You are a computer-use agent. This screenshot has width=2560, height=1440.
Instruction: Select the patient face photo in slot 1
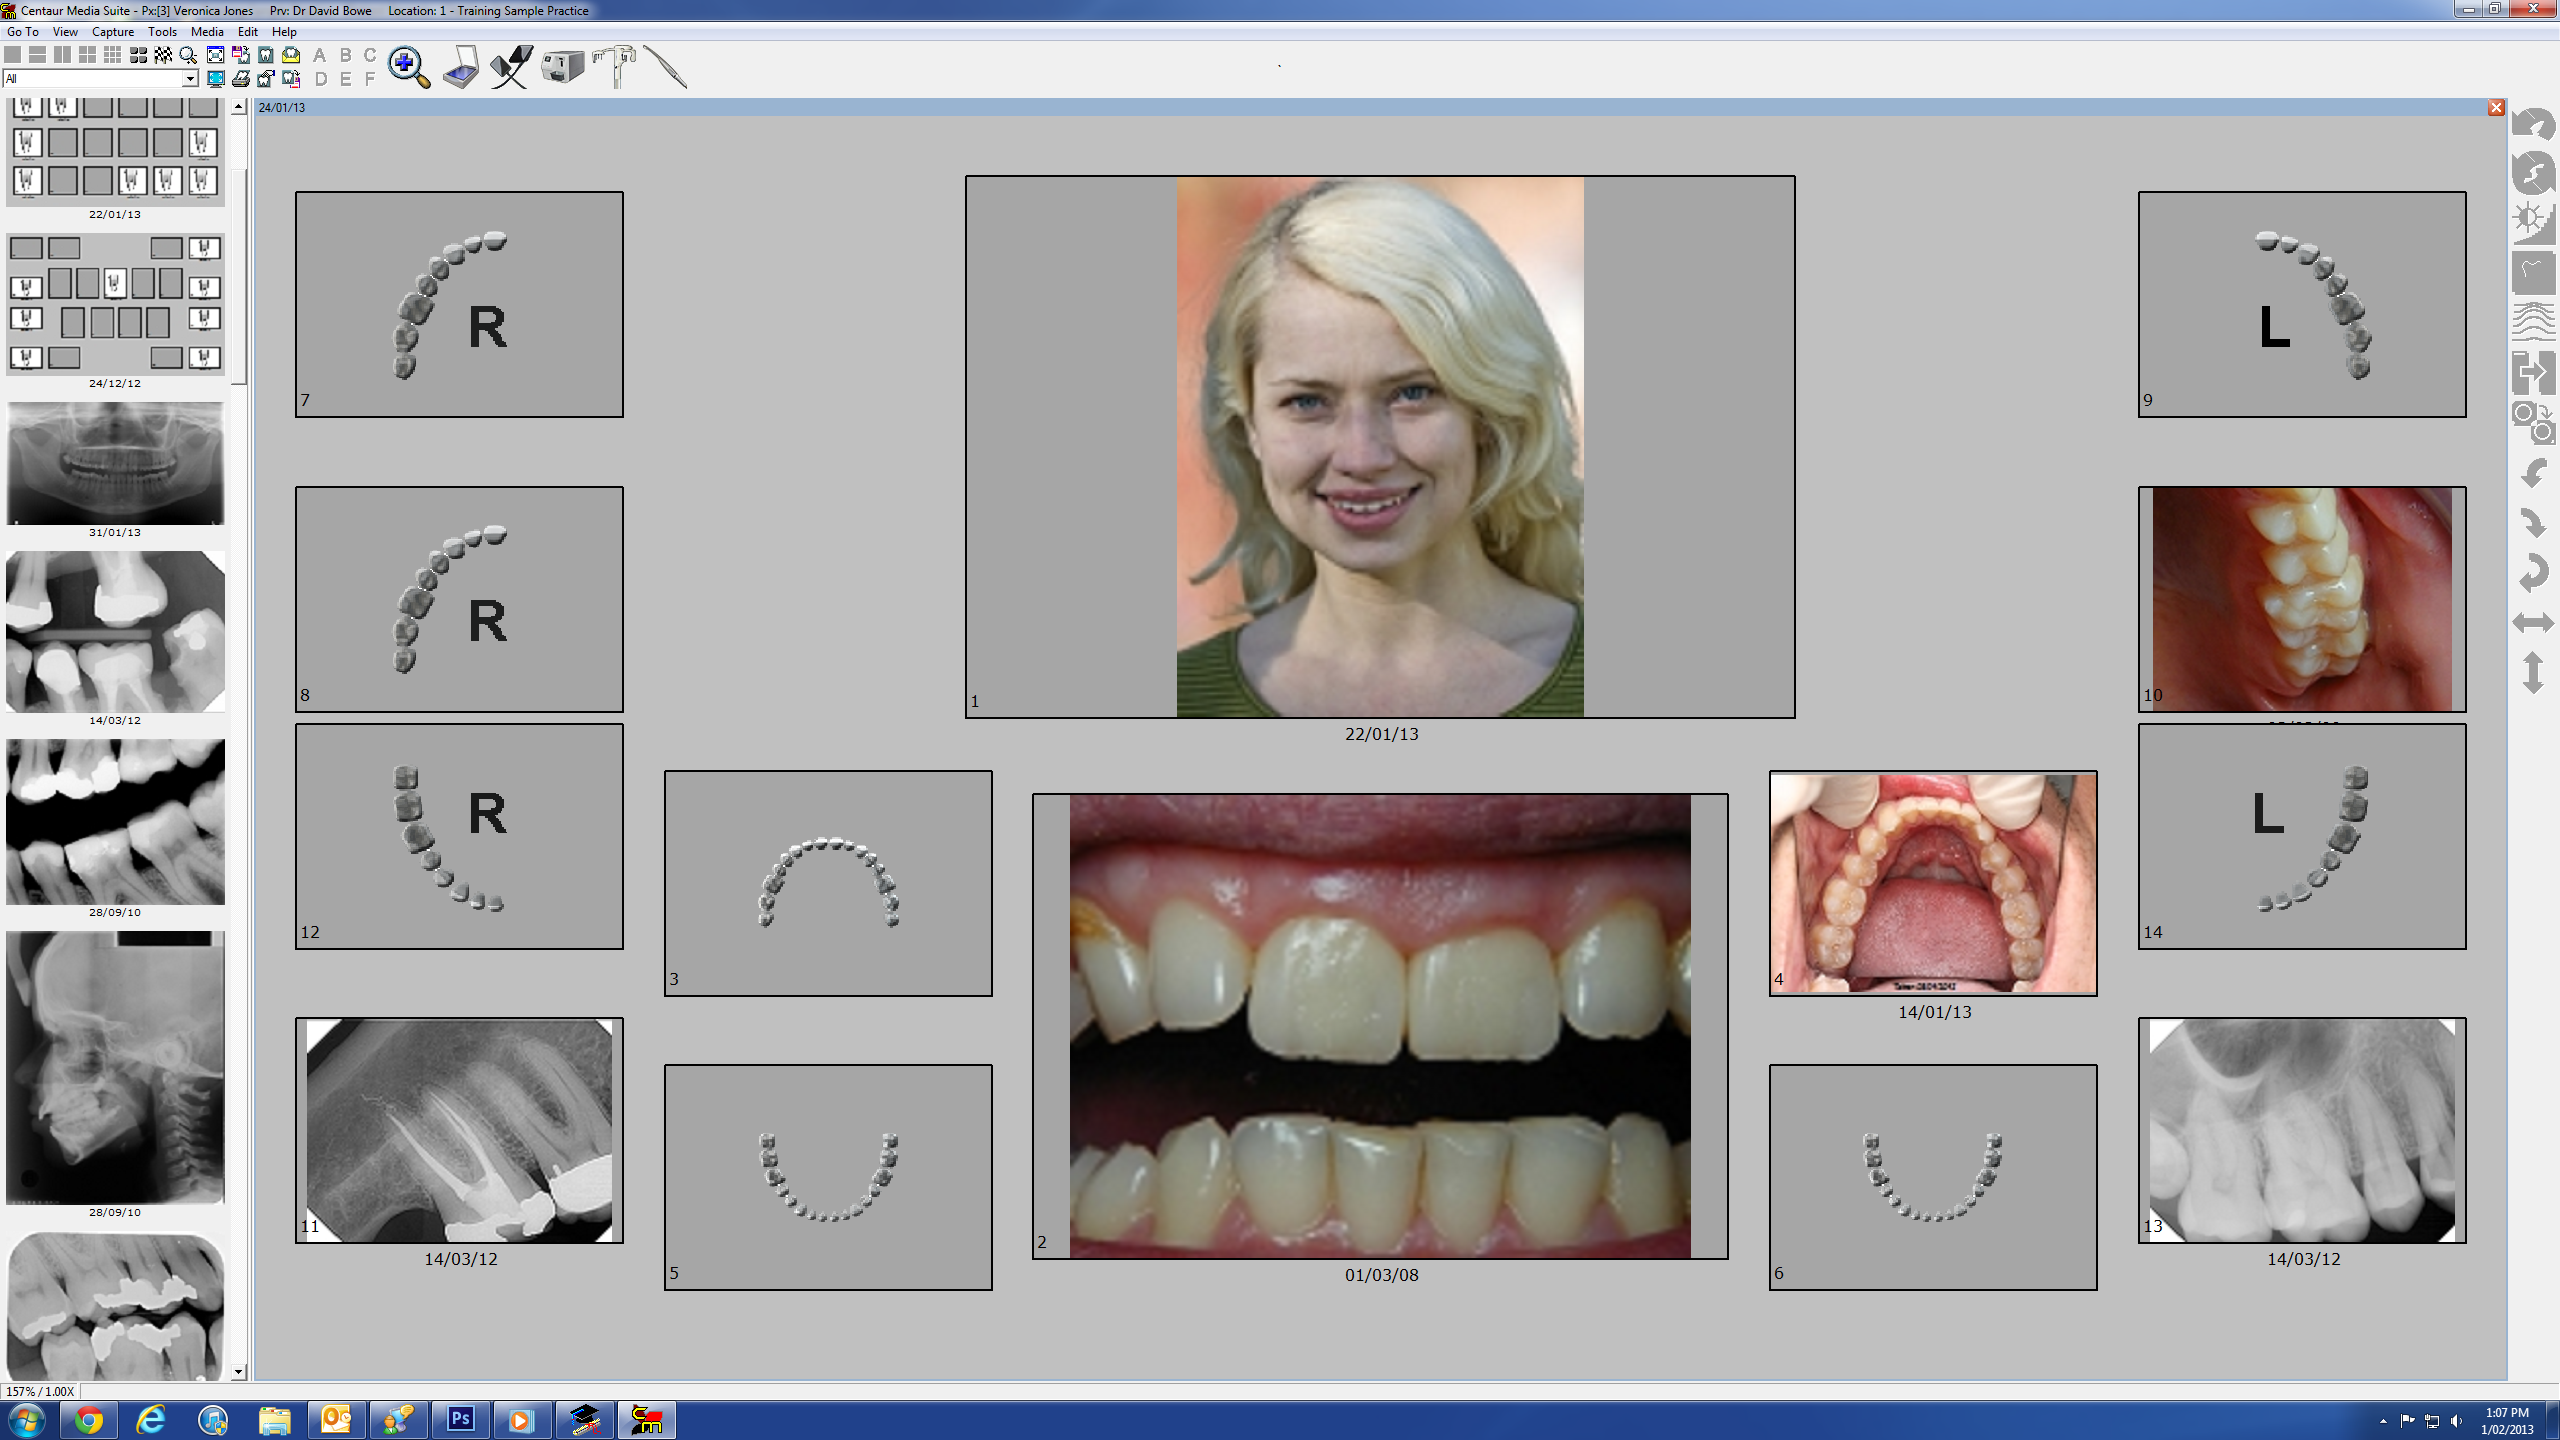coord(1380,447)
